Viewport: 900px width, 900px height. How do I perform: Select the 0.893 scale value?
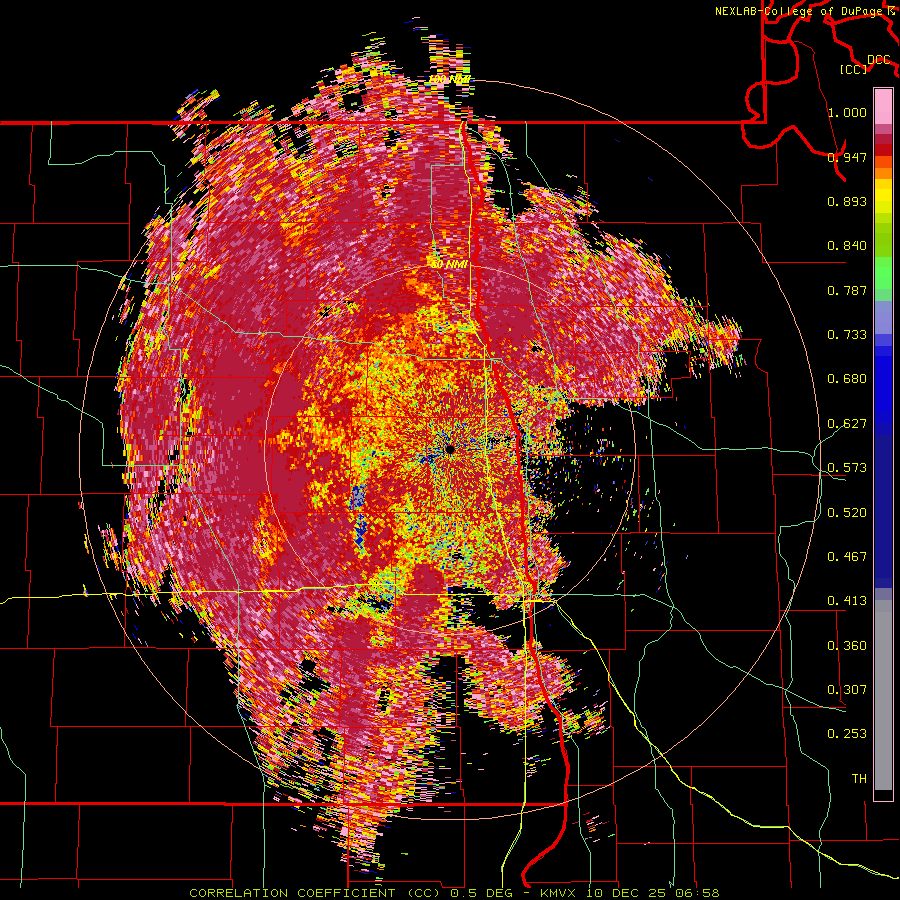847,201
